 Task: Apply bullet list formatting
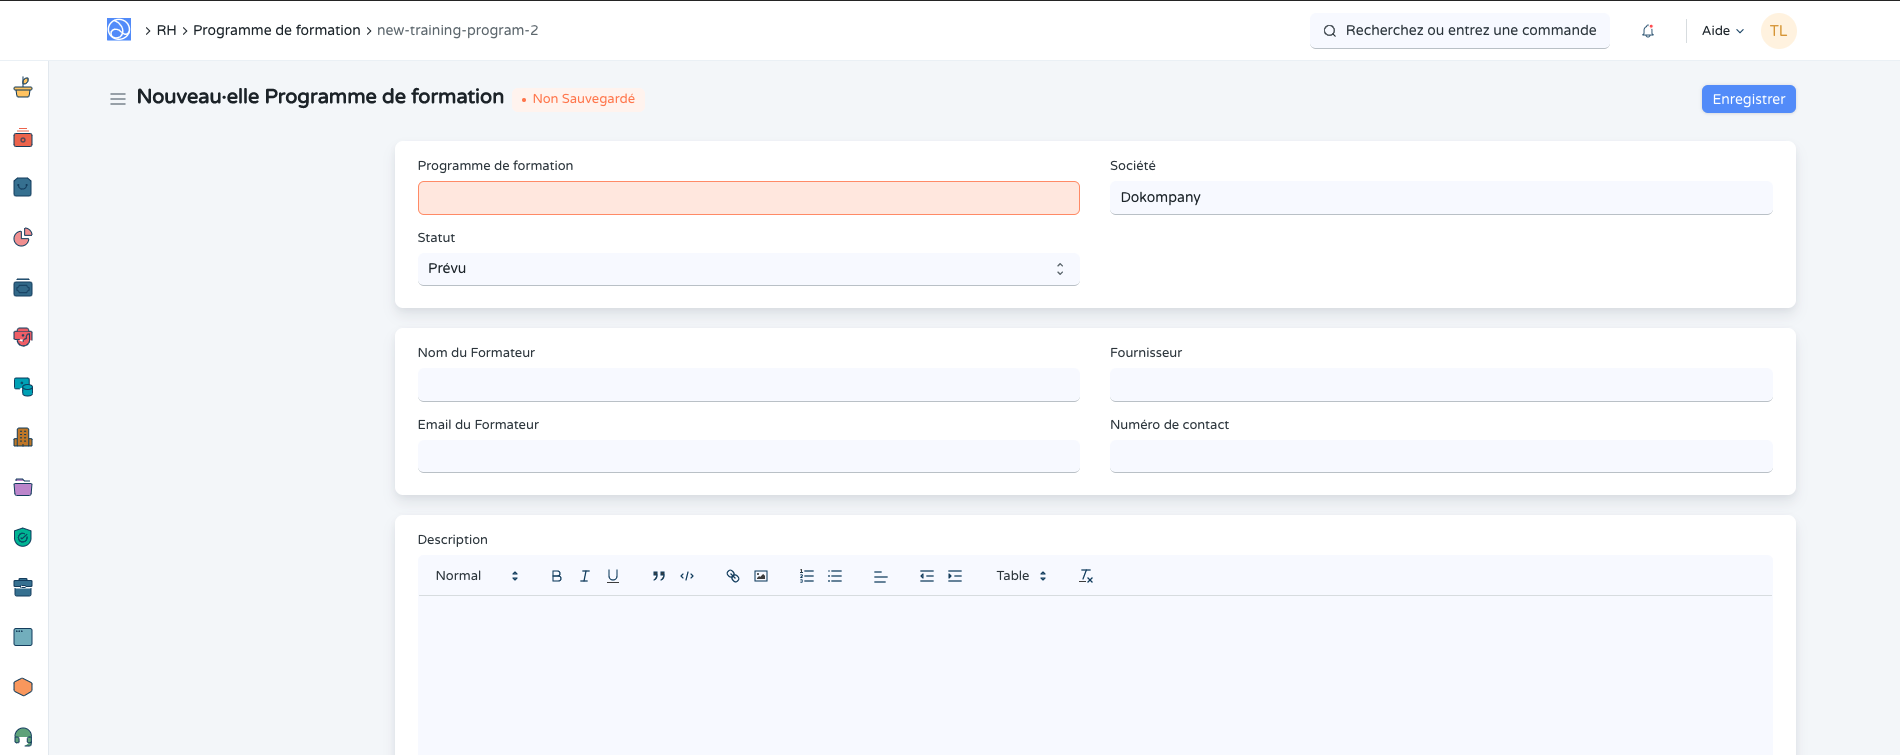(835, 576)
